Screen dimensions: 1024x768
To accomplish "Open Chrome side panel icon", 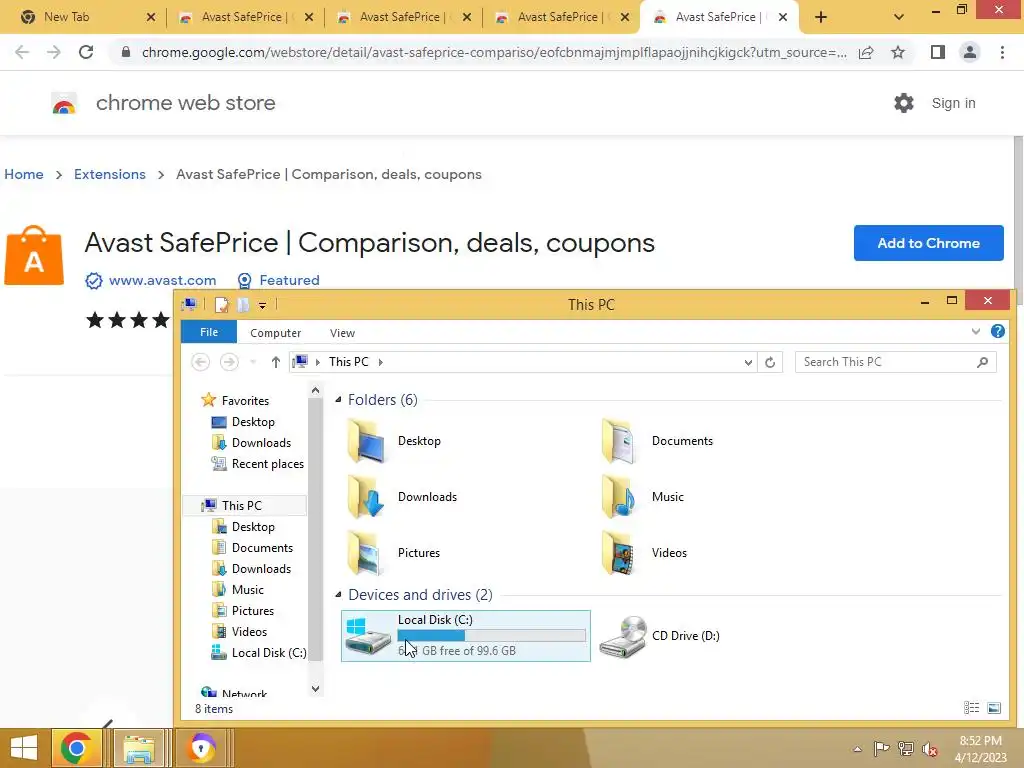I will [x=938, y=52].
